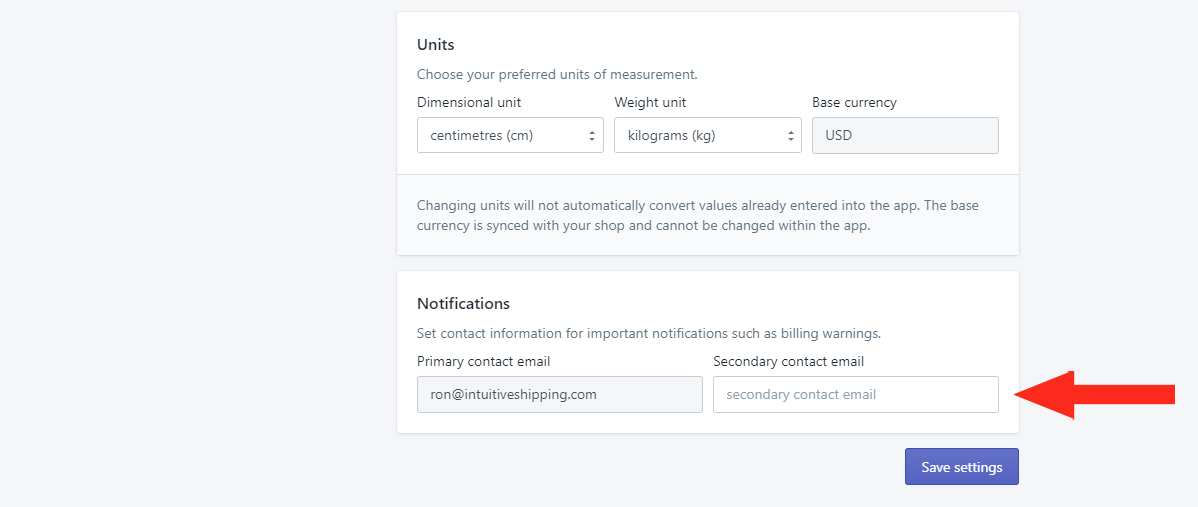This screenshot has width=1198, height=507.
Task: Save settings with the purple button
Action: coord(962,467)
